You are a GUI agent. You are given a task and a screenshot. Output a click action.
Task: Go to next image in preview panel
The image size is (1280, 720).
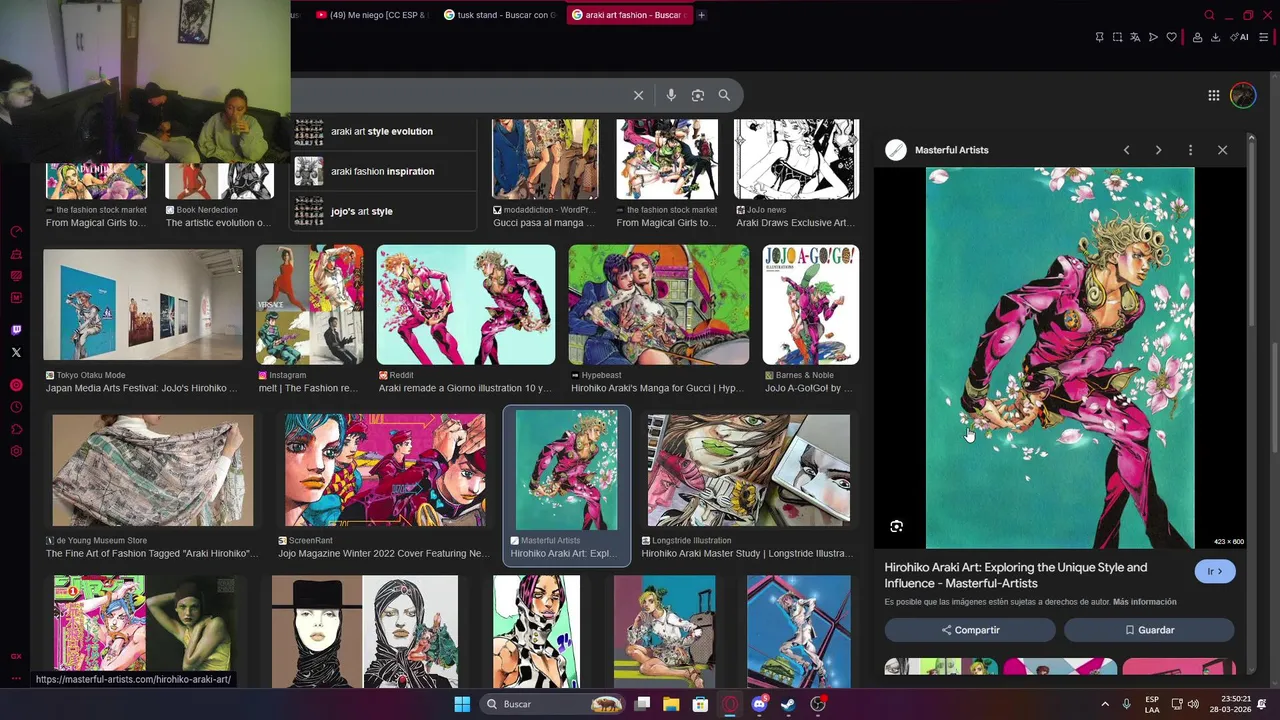click(x=1158, y=150)
